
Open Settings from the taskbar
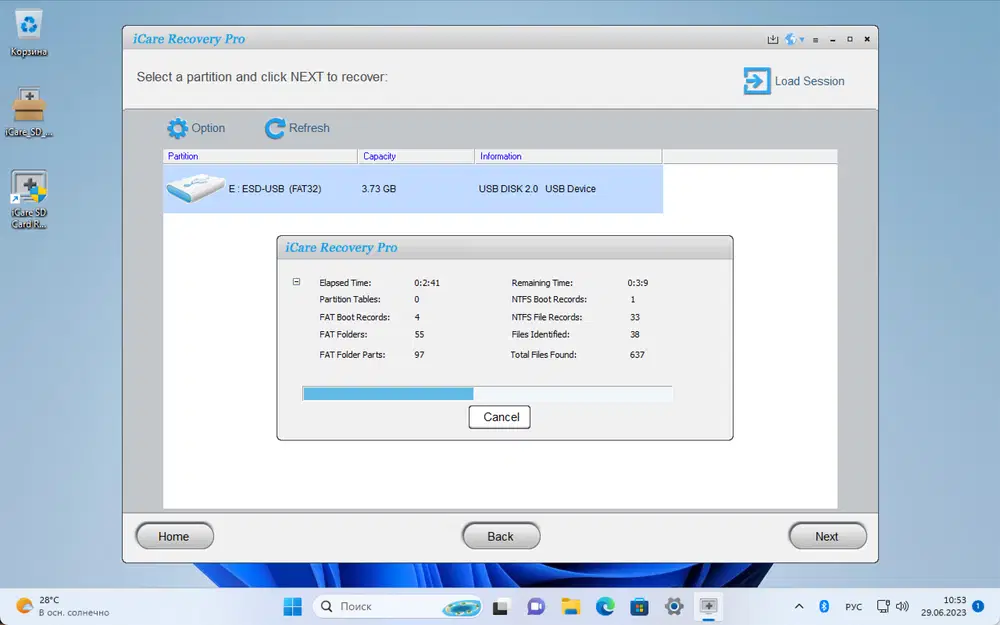(x=673, y=607)
